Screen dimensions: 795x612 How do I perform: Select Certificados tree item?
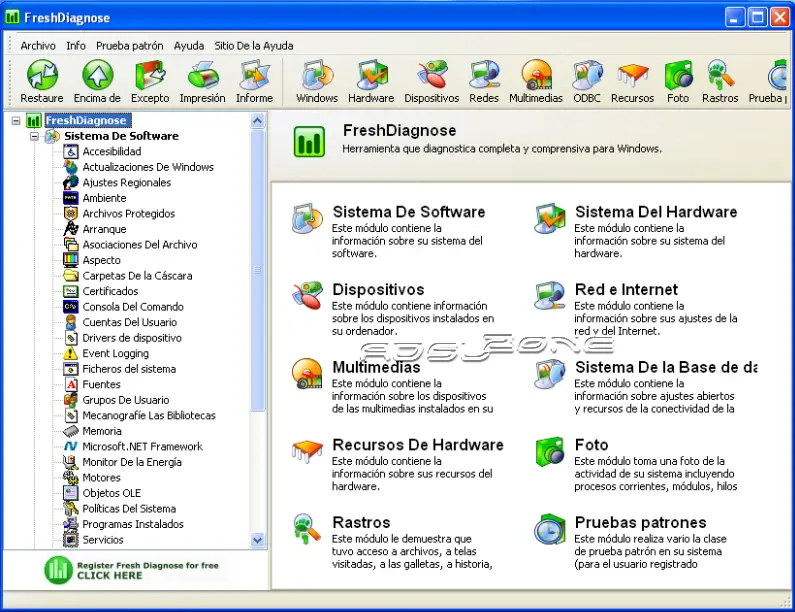point(111,292)
